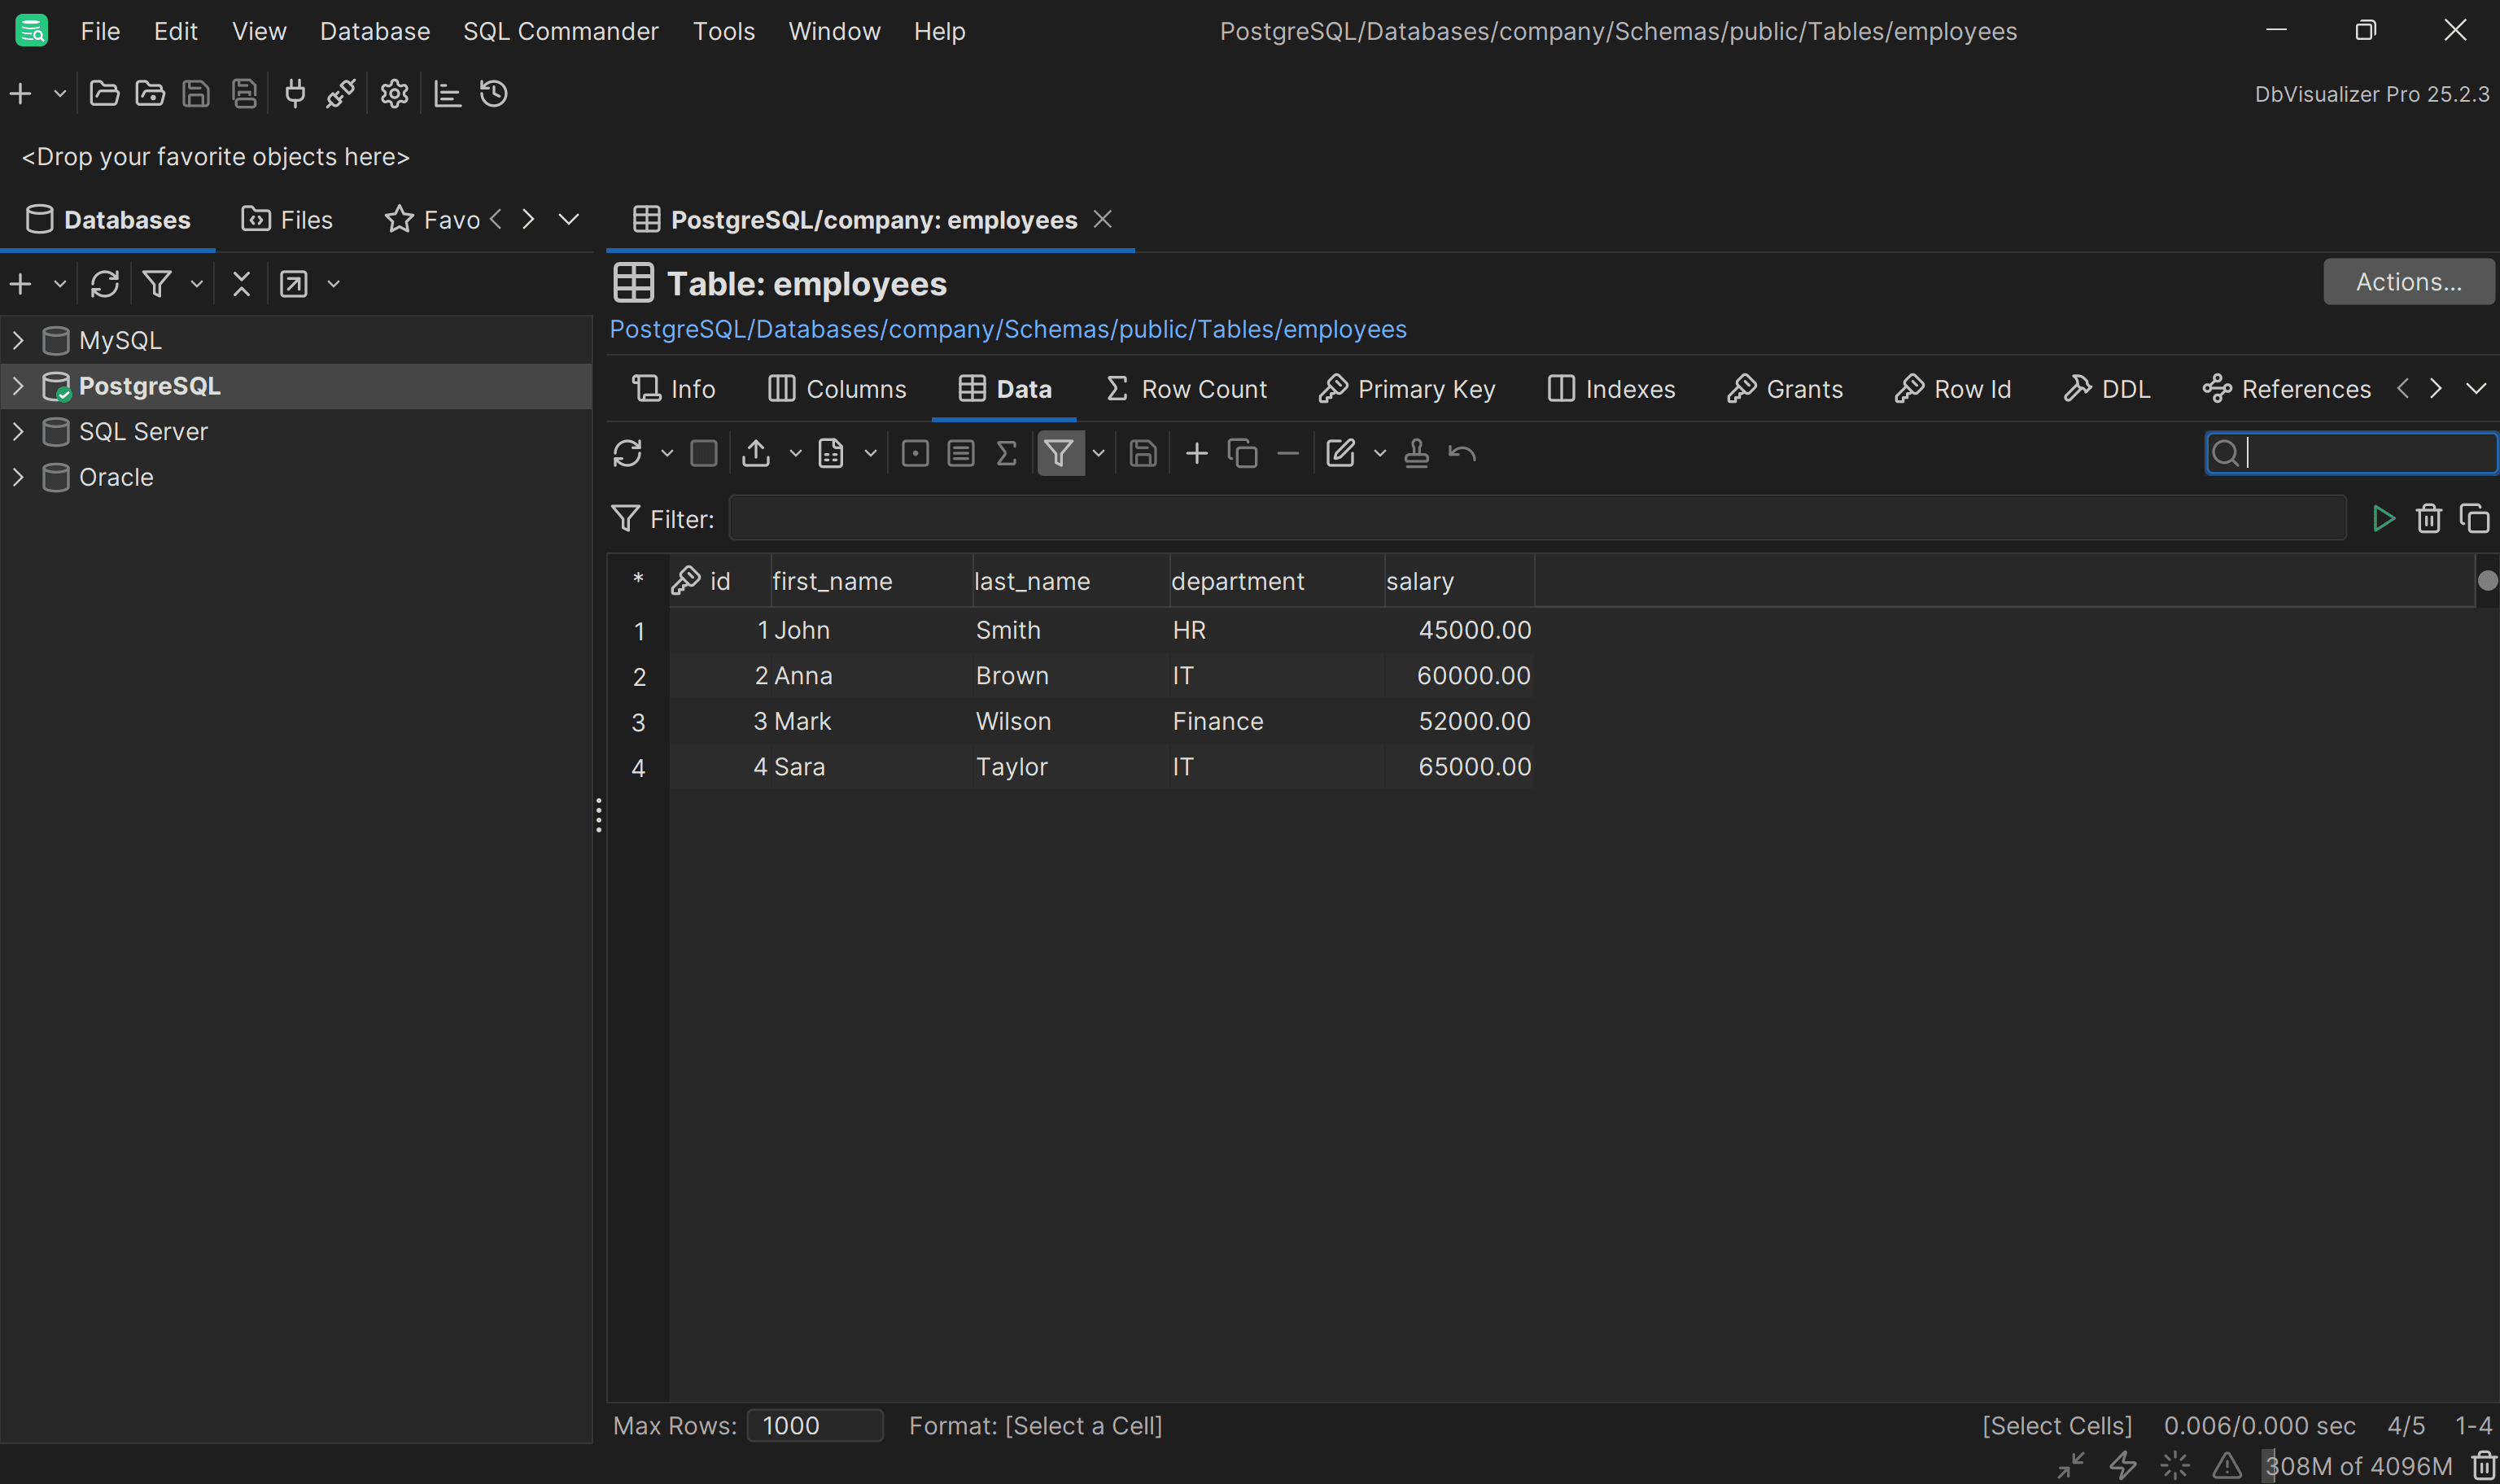
Task: Click the stop square icon in data toolbar
Action: tap(704, 454)
